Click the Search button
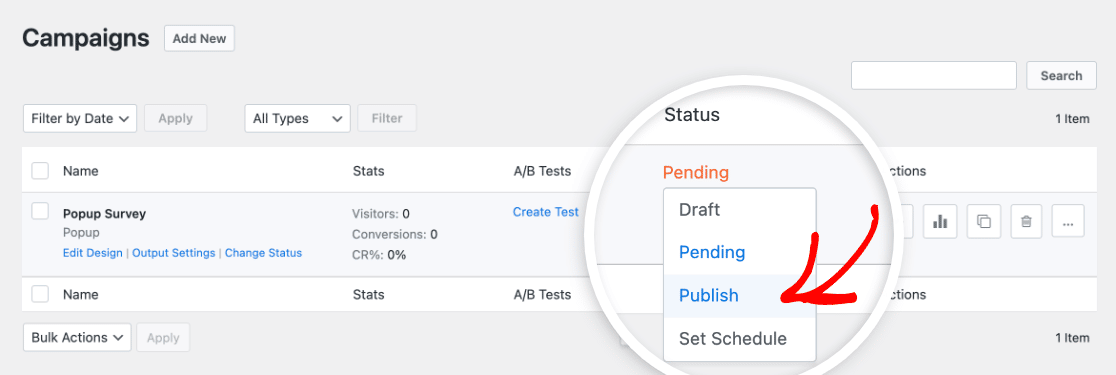Viewport: 1116px width, 375px height. (x=1061, y=75)
